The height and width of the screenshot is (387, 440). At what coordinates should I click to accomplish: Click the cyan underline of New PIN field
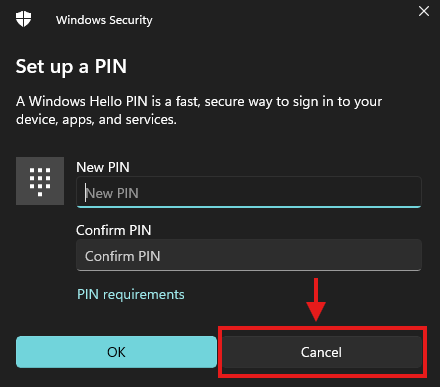249,207
